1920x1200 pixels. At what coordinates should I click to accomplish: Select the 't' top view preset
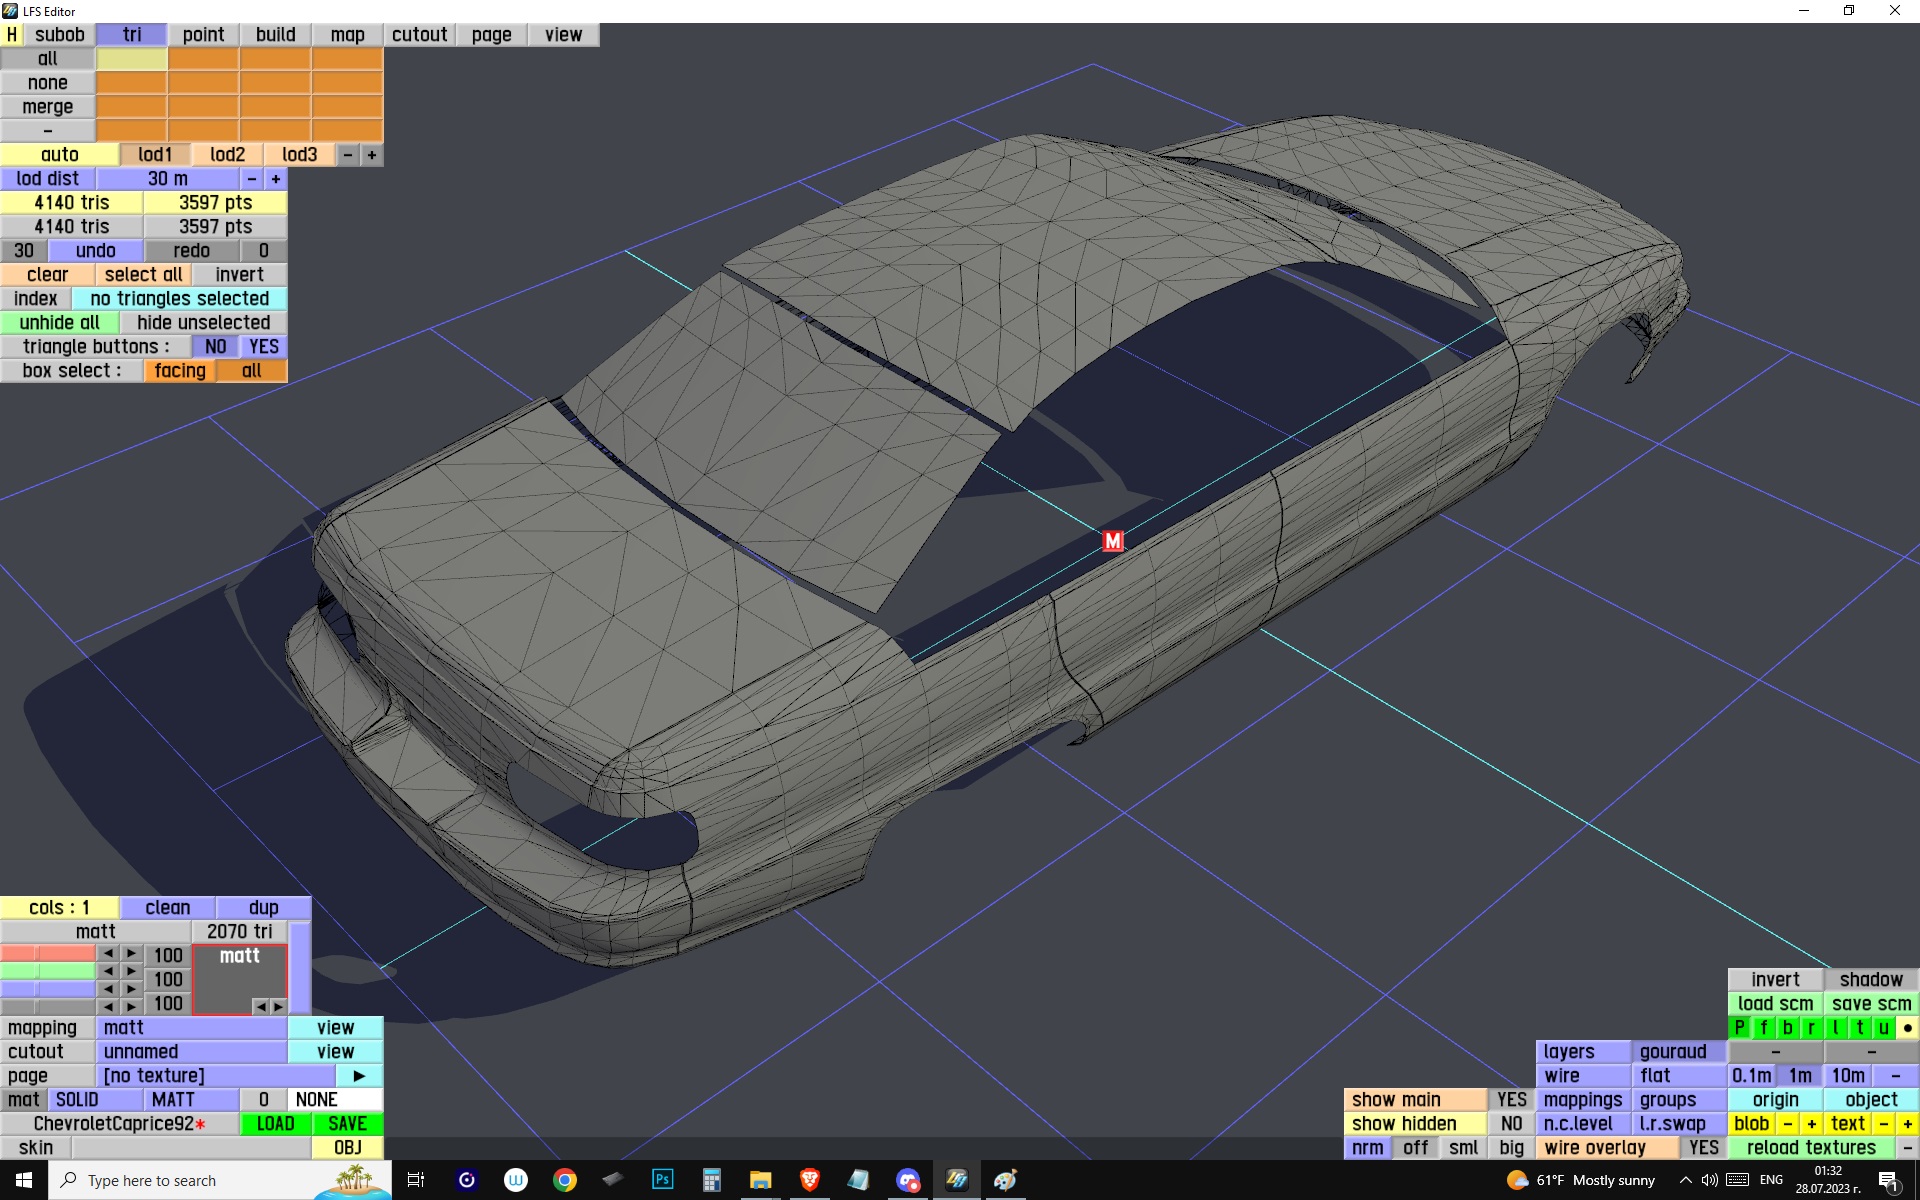click(x=1859, y=1027)
